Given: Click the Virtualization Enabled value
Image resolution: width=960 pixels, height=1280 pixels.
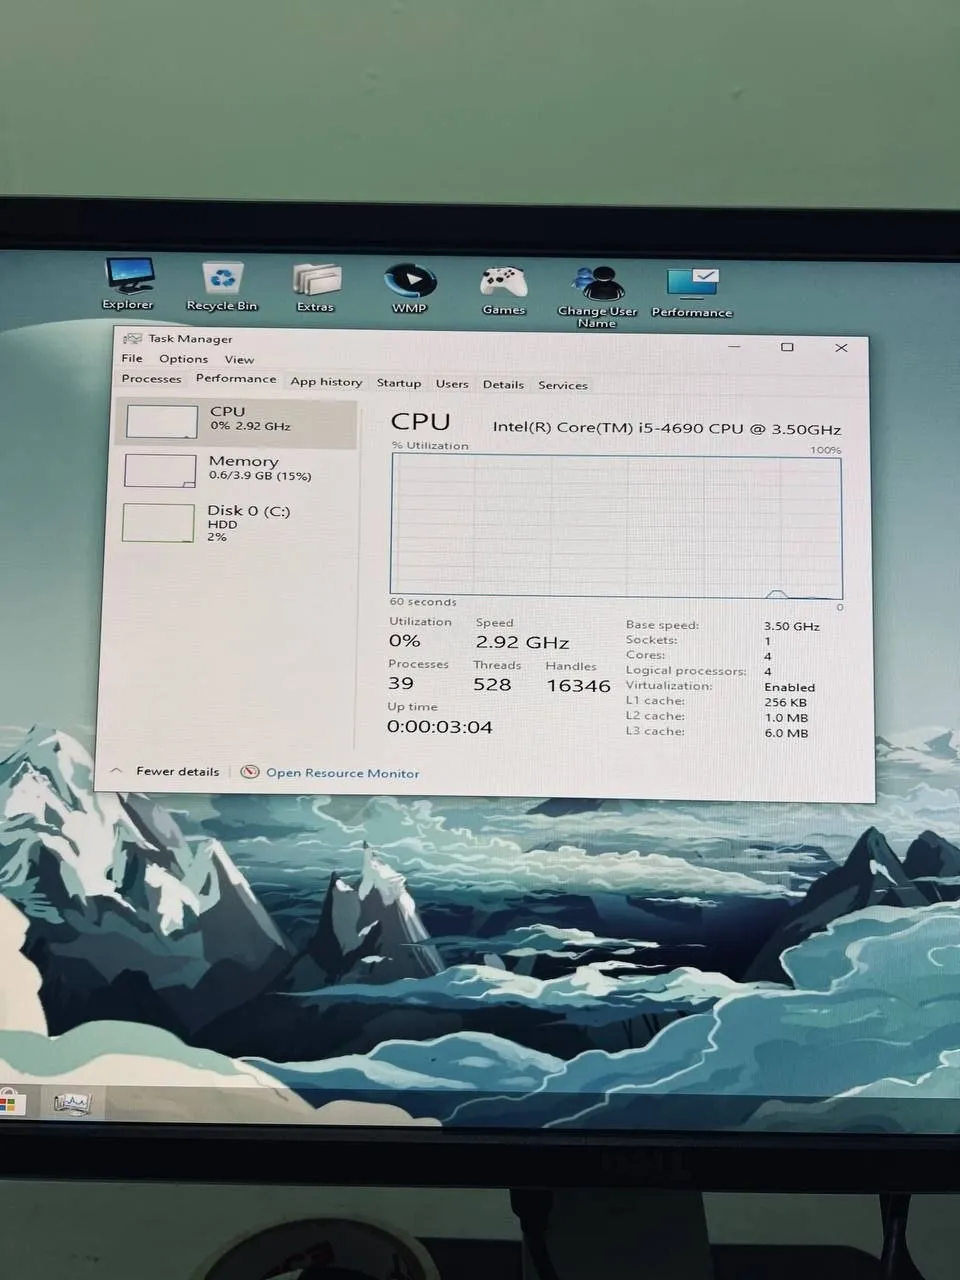Looking at the screenshot, I should pos(790,688).
